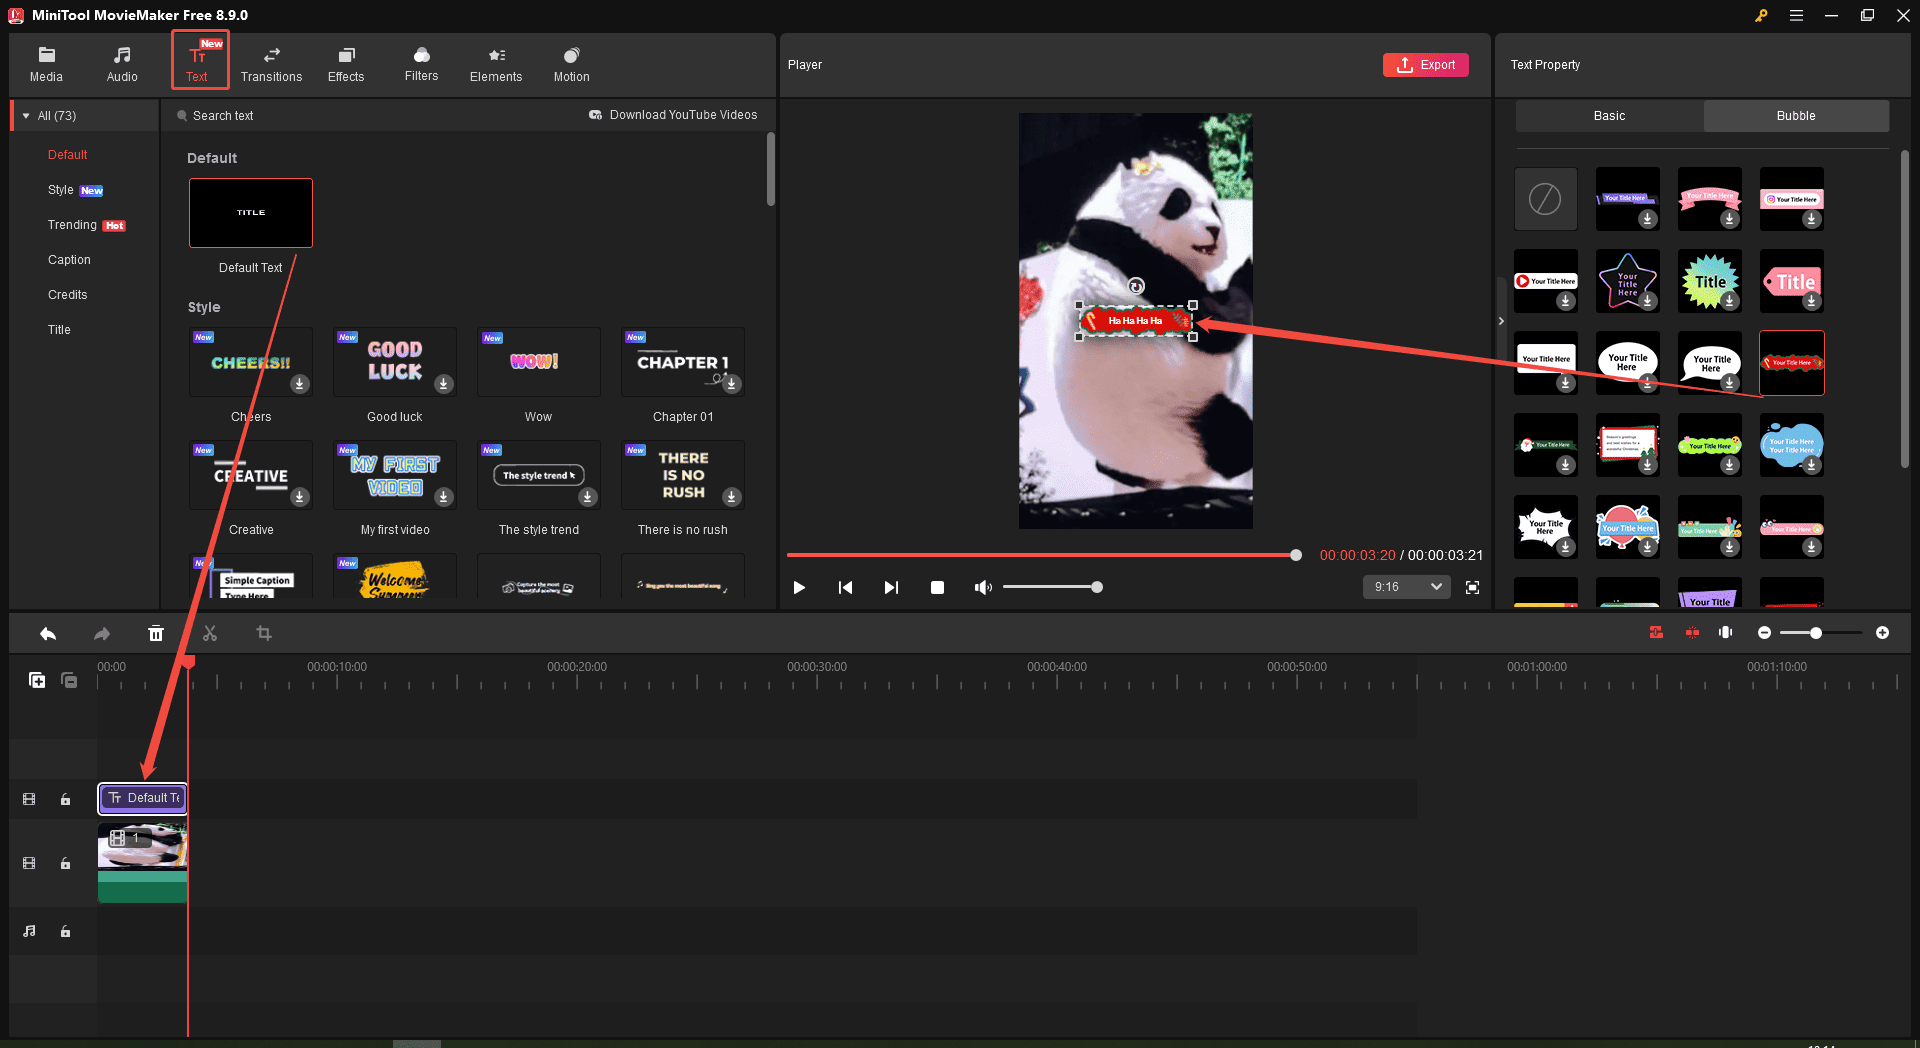Open the Motion library

point(571,63)
